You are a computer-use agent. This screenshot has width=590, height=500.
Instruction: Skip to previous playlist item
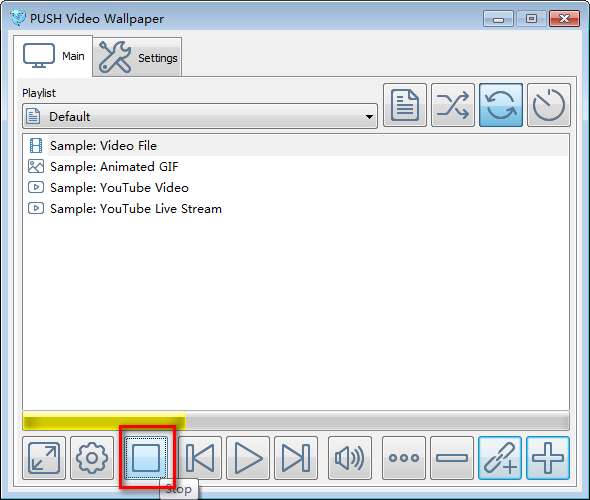(x=200, y=458)
